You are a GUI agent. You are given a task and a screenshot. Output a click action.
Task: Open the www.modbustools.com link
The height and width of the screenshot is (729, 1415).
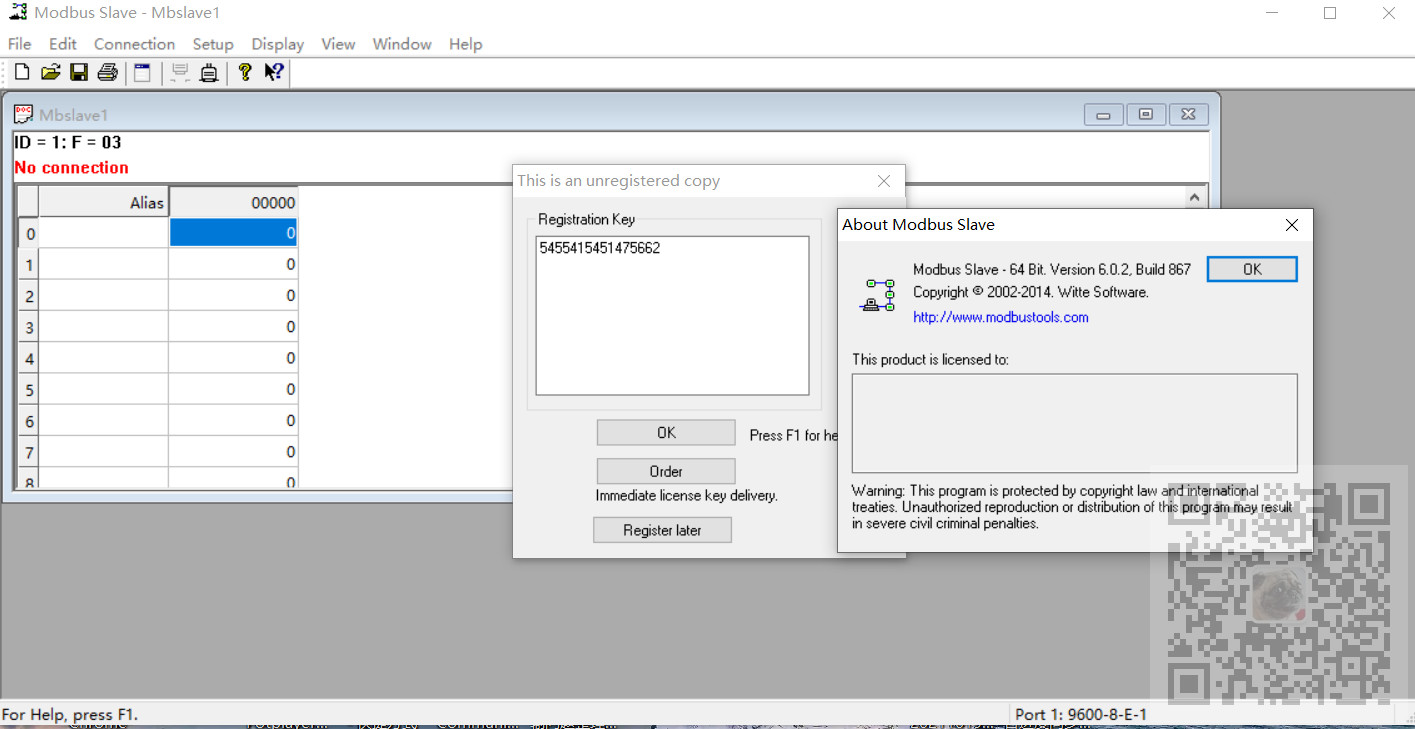[x=1000, y=317]
